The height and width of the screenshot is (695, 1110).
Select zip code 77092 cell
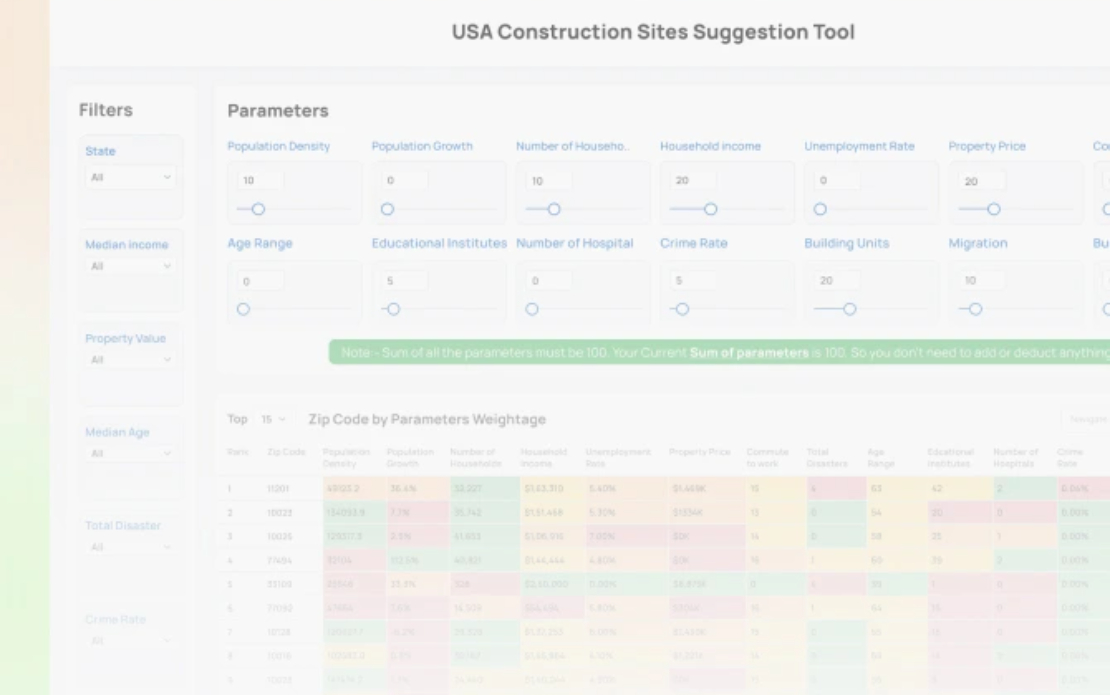279,608
